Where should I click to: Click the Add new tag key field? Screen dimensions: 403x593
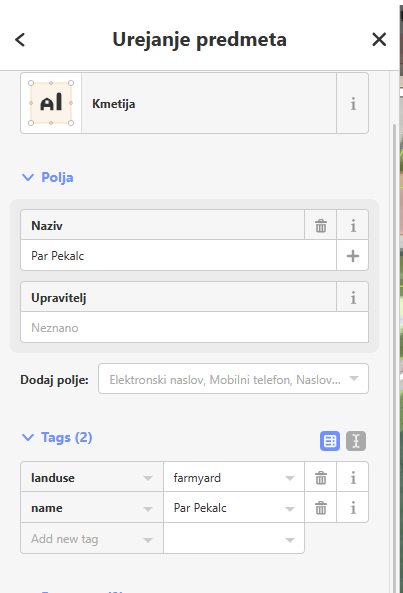92,539
